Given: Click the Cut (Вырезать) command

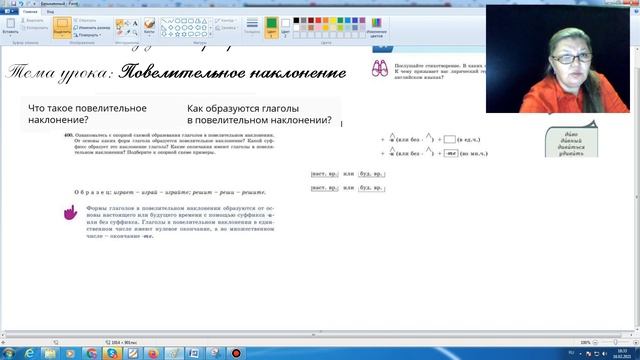Looking at the screenshot, I should point(32,20).
